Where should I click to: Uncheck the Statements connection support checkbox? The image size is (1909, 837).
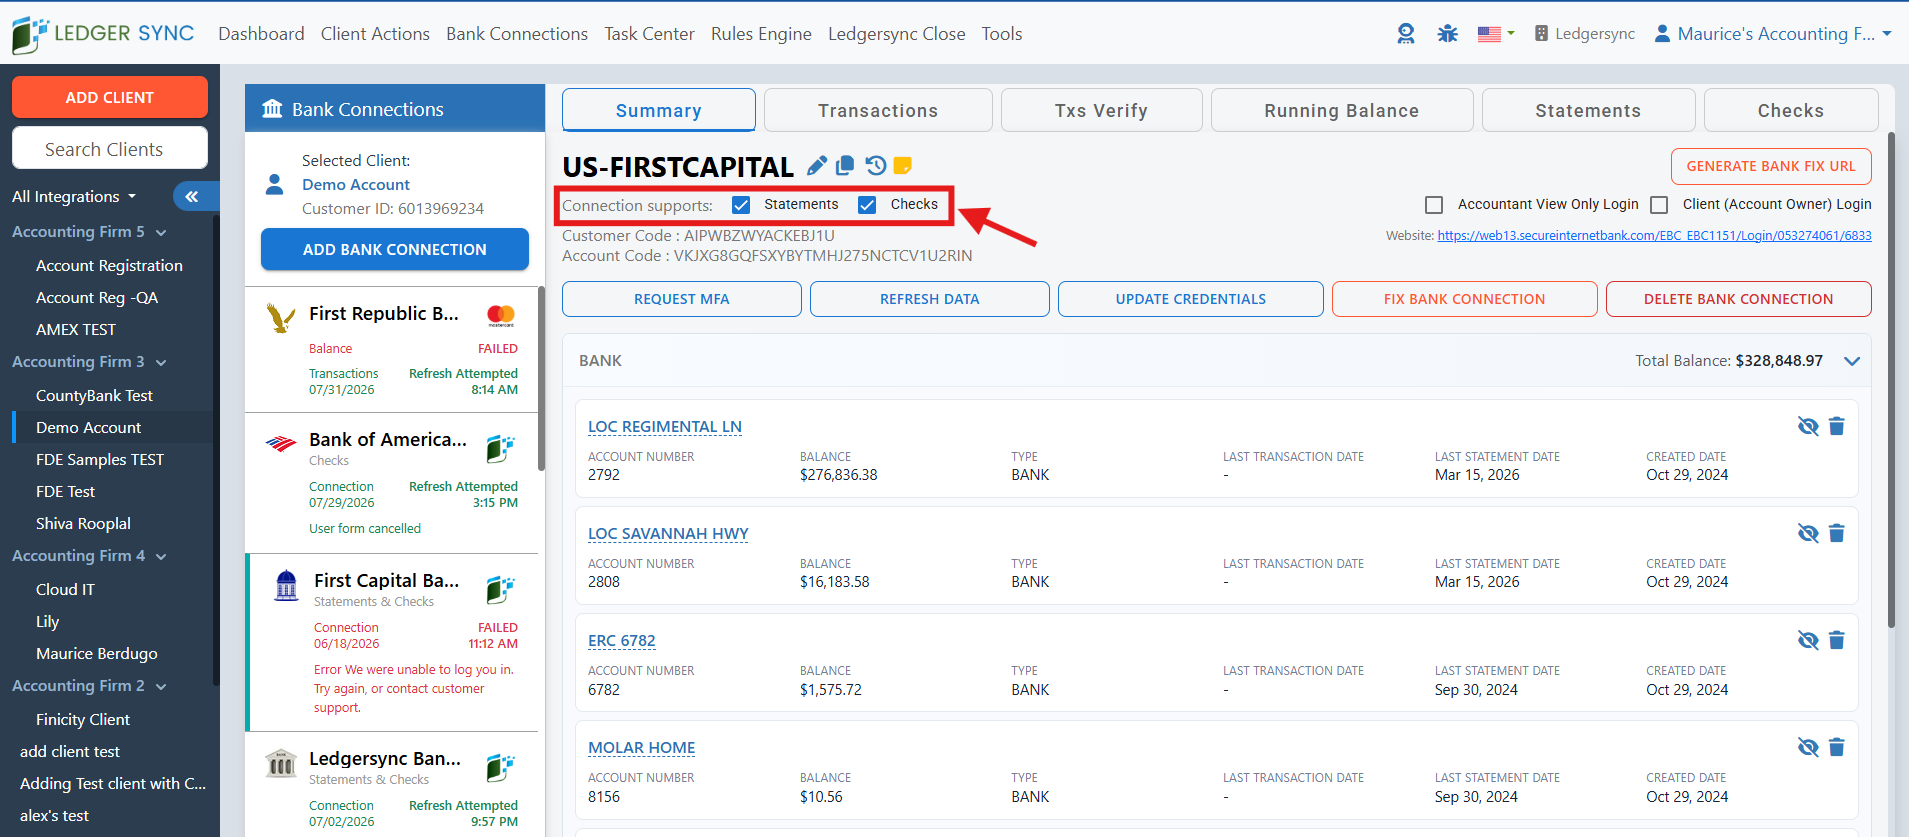(x=741, y=205)
